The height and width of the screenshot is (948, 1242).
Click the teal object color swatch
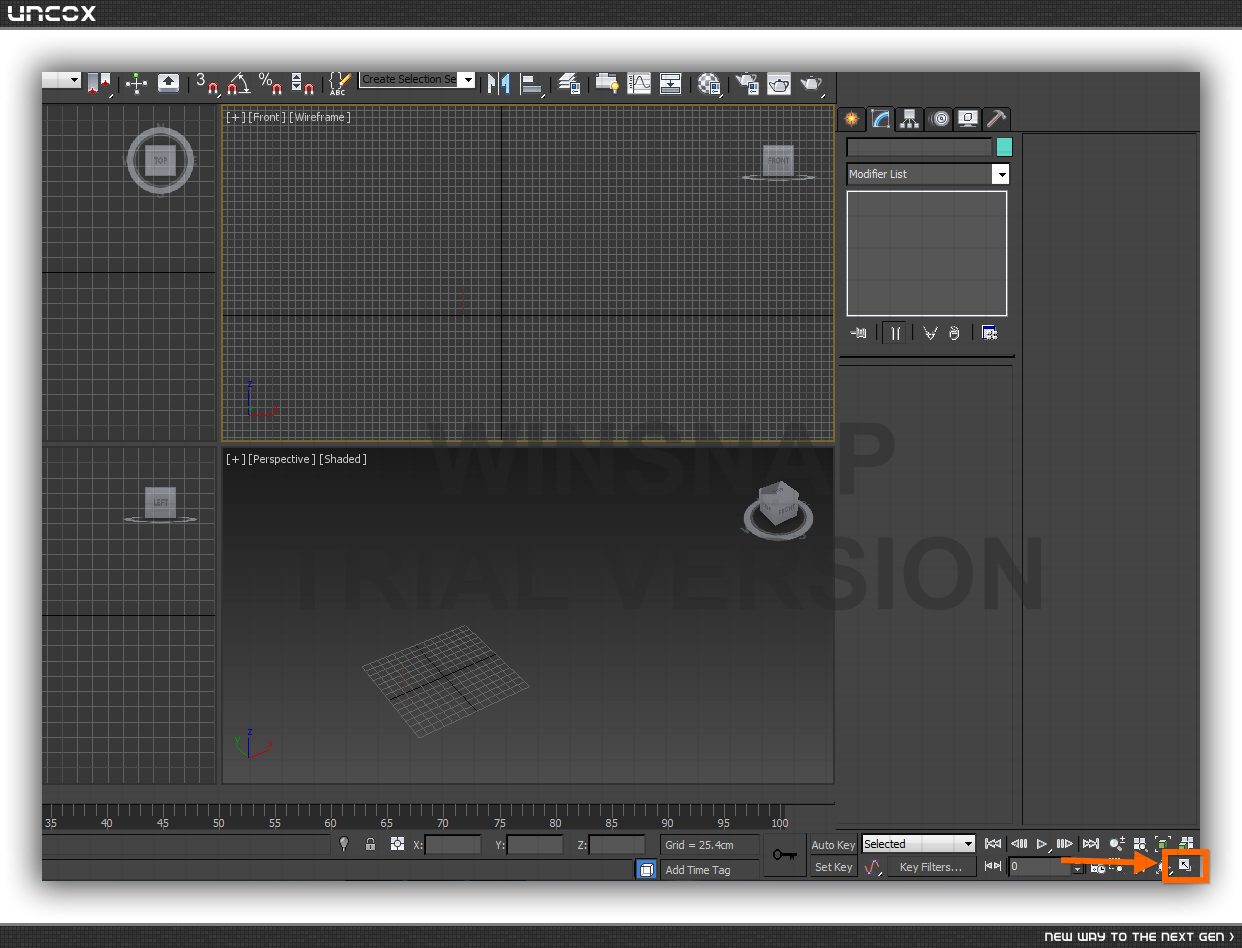pyautogui.click(x=1004, y=147)
